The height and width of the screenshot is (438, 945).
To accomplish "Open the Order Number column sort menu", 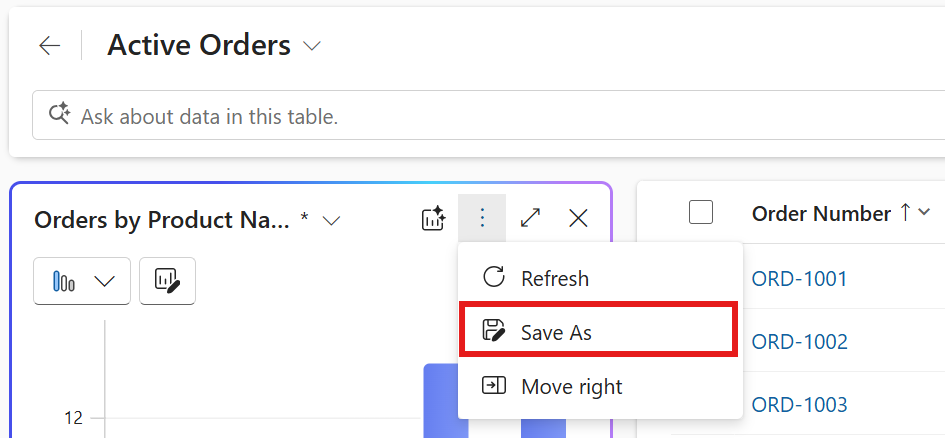I will tap(924, 212).
